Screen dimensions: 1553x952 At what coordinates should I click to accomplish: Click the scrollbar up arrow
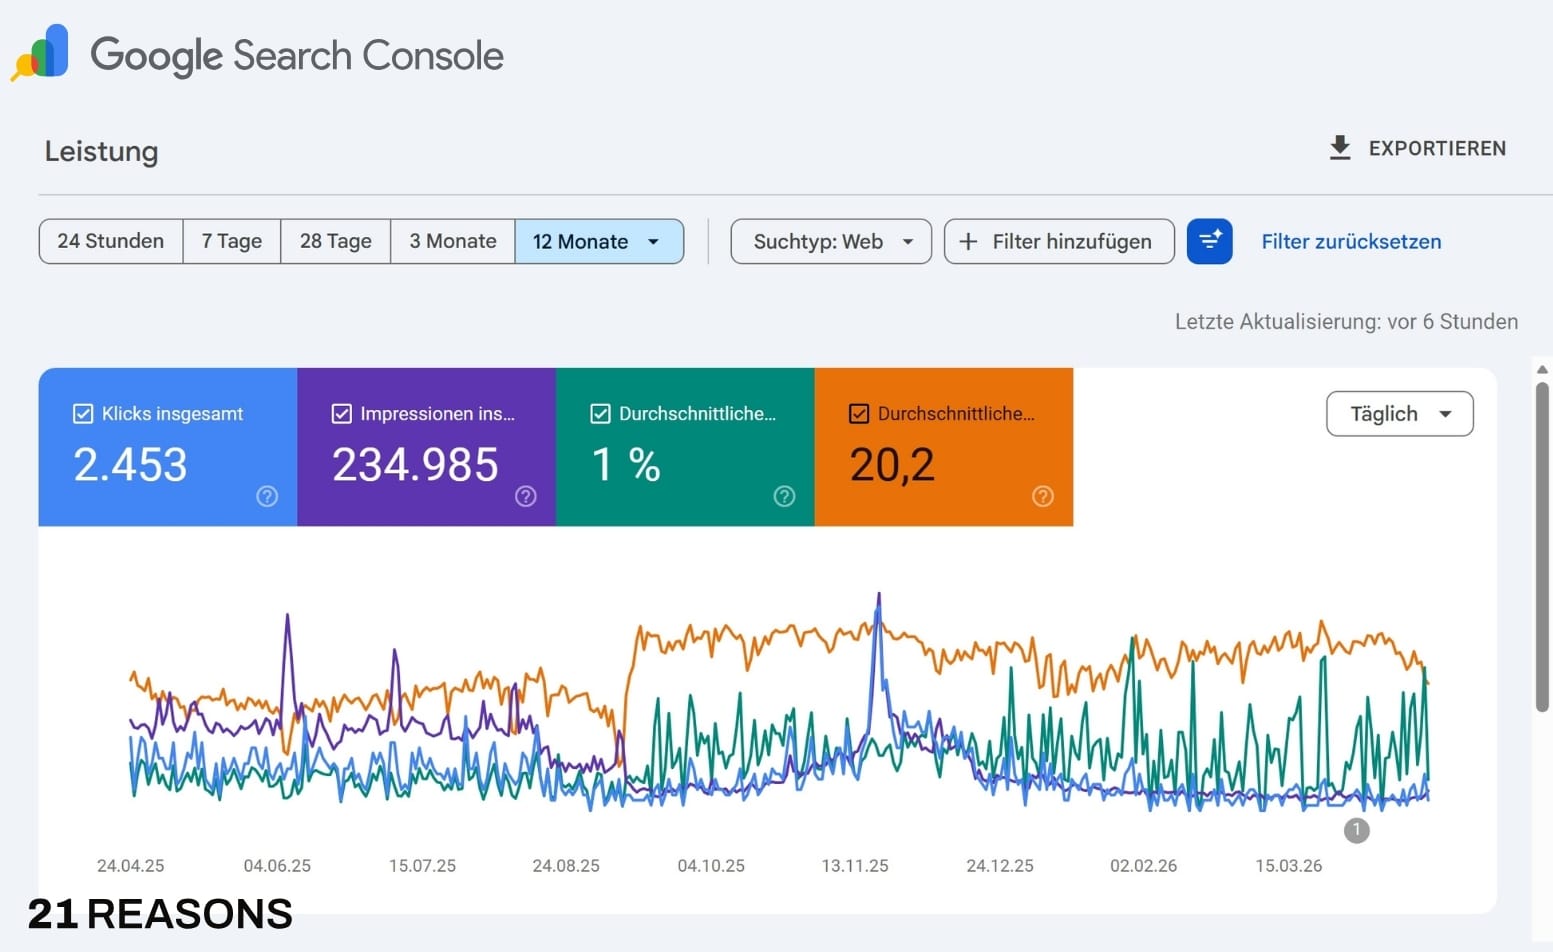(1542, 369)
